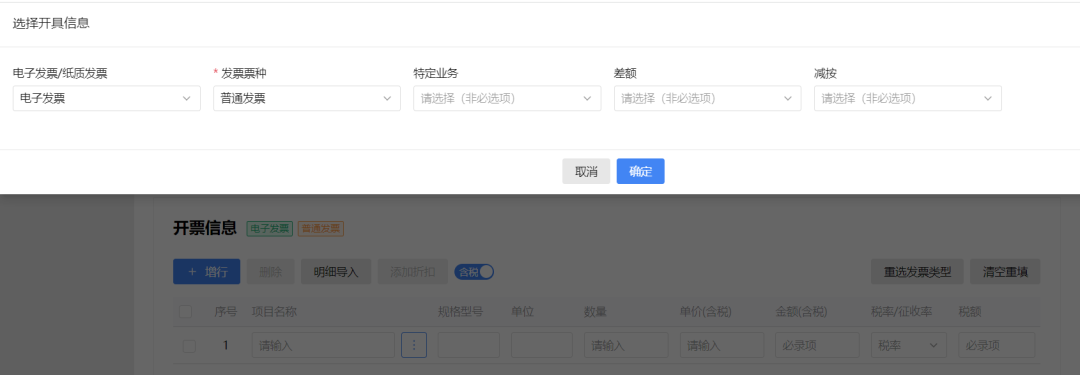Check the select-all checkbox in table header
The width and height of the screenshot is (1080, 375).
(x=185, y=312)
